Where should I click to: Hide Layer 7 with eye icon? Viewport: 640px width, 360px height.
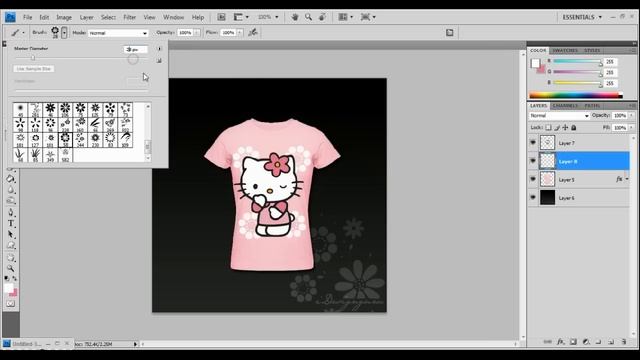533,142
